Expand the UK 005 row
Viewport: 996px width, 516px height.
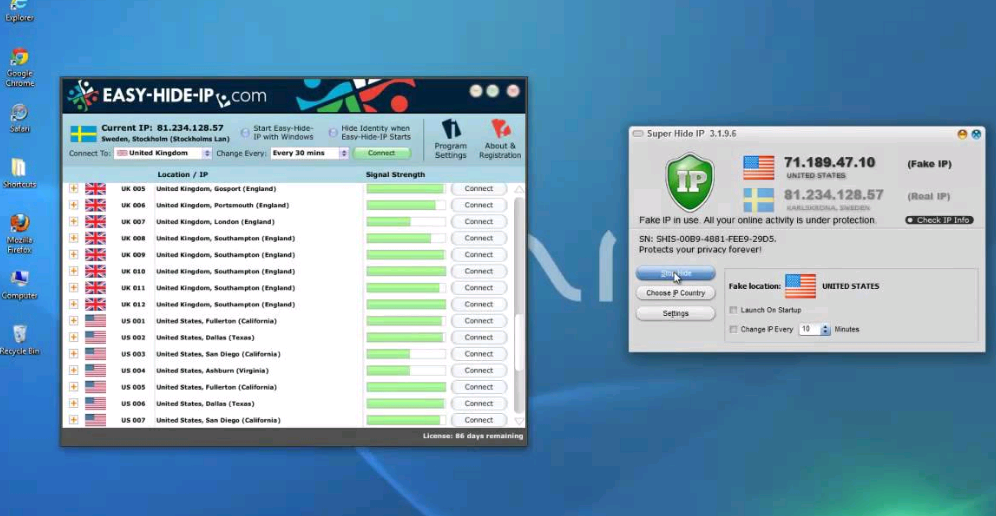74,189
